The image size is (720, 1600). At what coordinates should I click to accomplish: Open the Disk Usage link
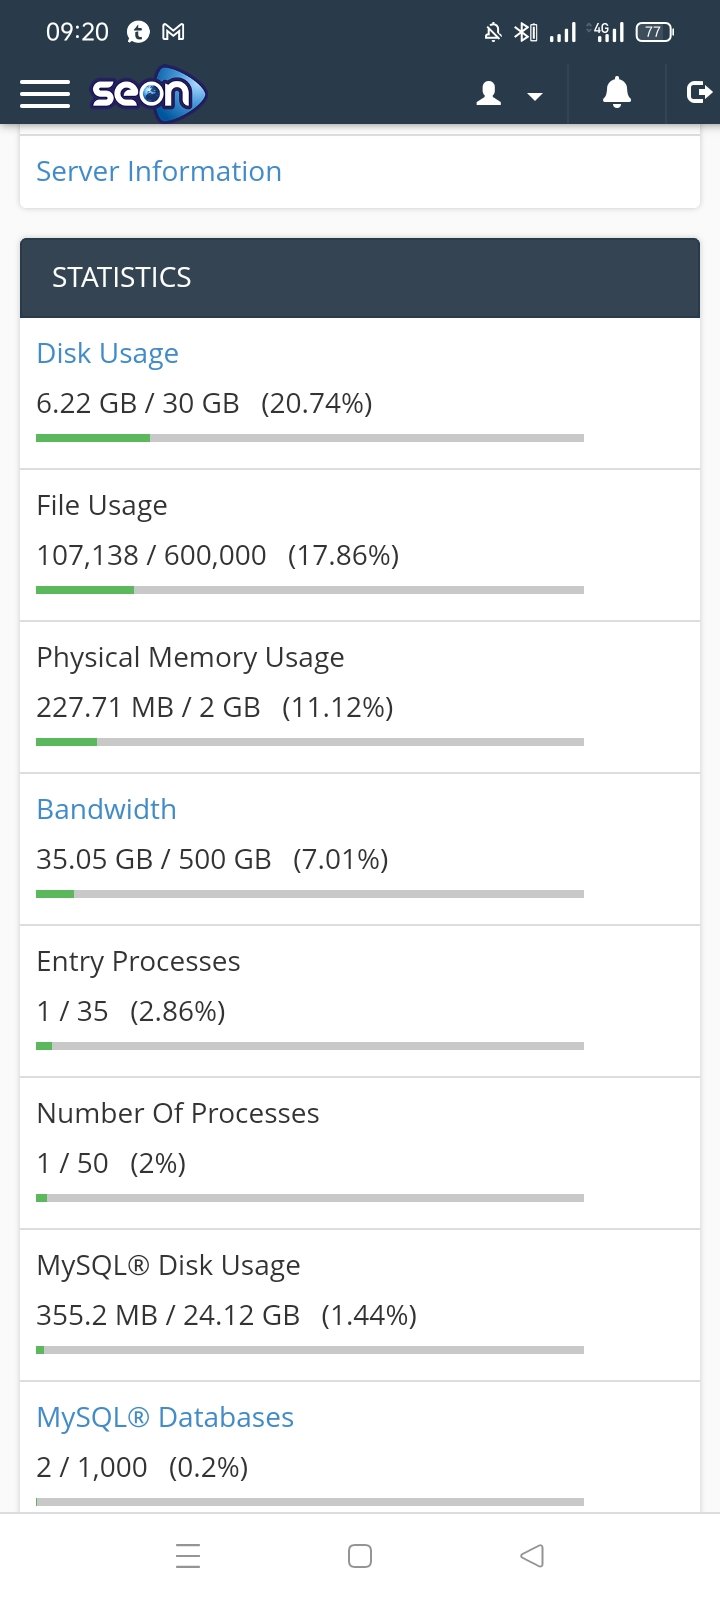point(107,354)
